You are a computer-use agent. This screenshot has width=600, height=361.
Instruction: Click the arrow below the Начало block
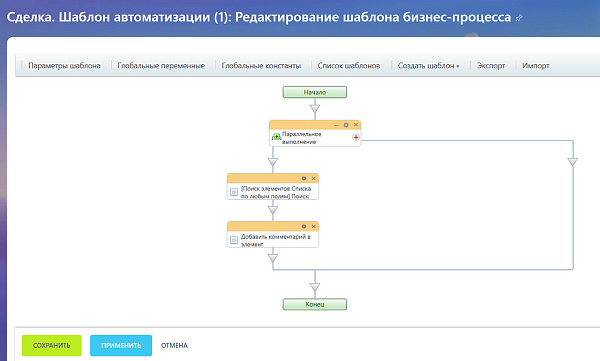coord(315,109)
